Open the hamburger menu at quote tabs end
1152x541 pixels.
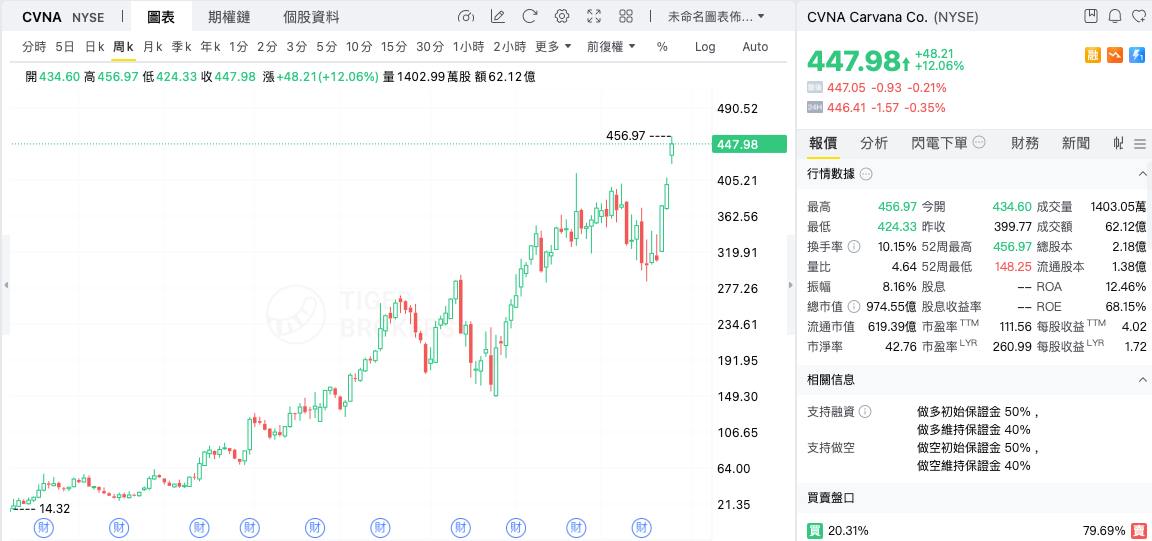point(1140,143)
